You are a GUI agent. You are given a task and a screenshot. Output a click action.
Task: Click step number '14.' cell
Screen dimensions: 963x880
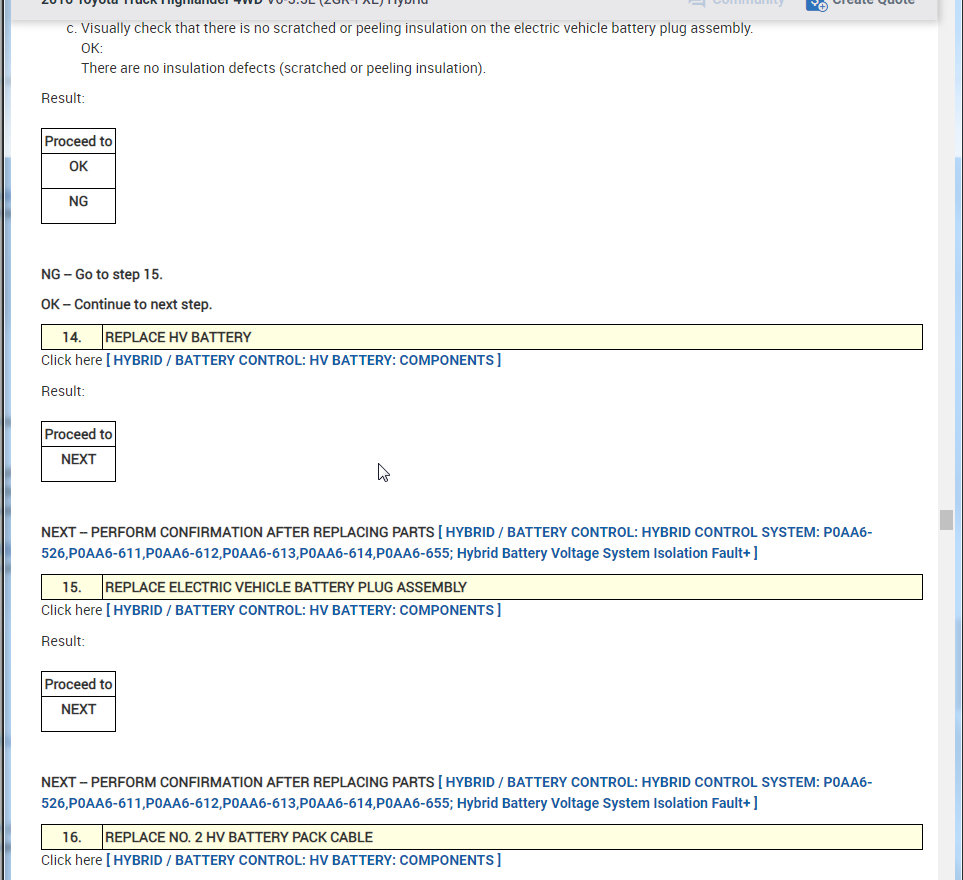(72, 337)
